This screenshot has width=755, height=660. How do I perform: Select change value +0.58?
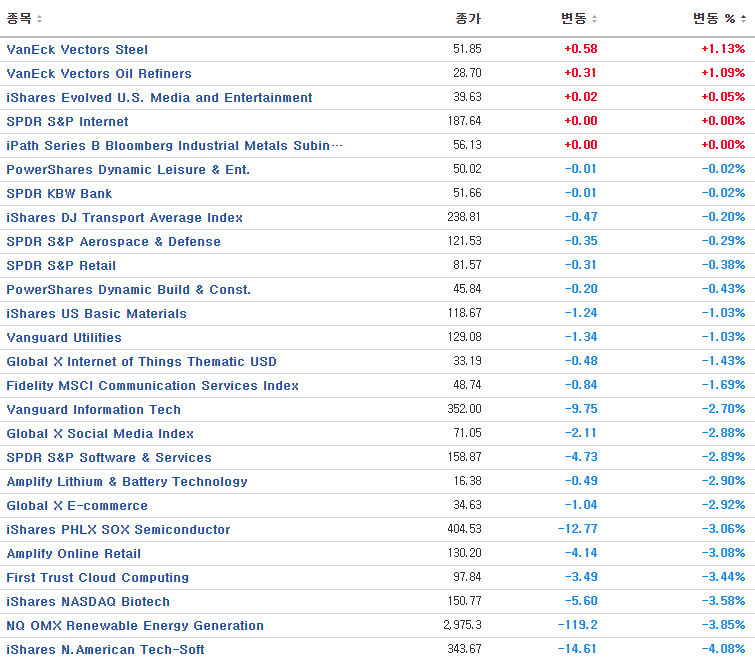pyautogui.click(x=581, y=49)
